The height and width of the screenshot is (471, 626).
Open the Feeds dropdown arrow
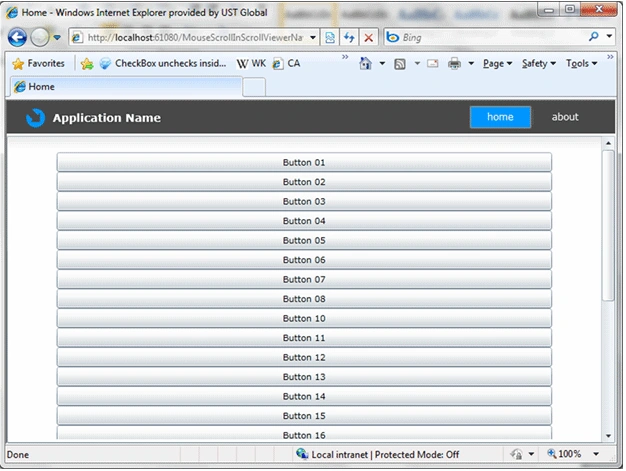[x=417, y=63]
